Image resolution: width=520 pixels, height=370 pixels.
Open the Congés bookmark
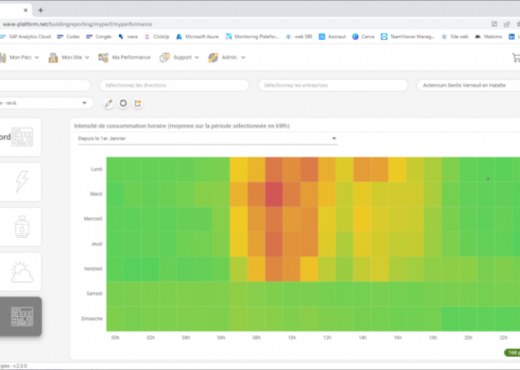[99, 37]
